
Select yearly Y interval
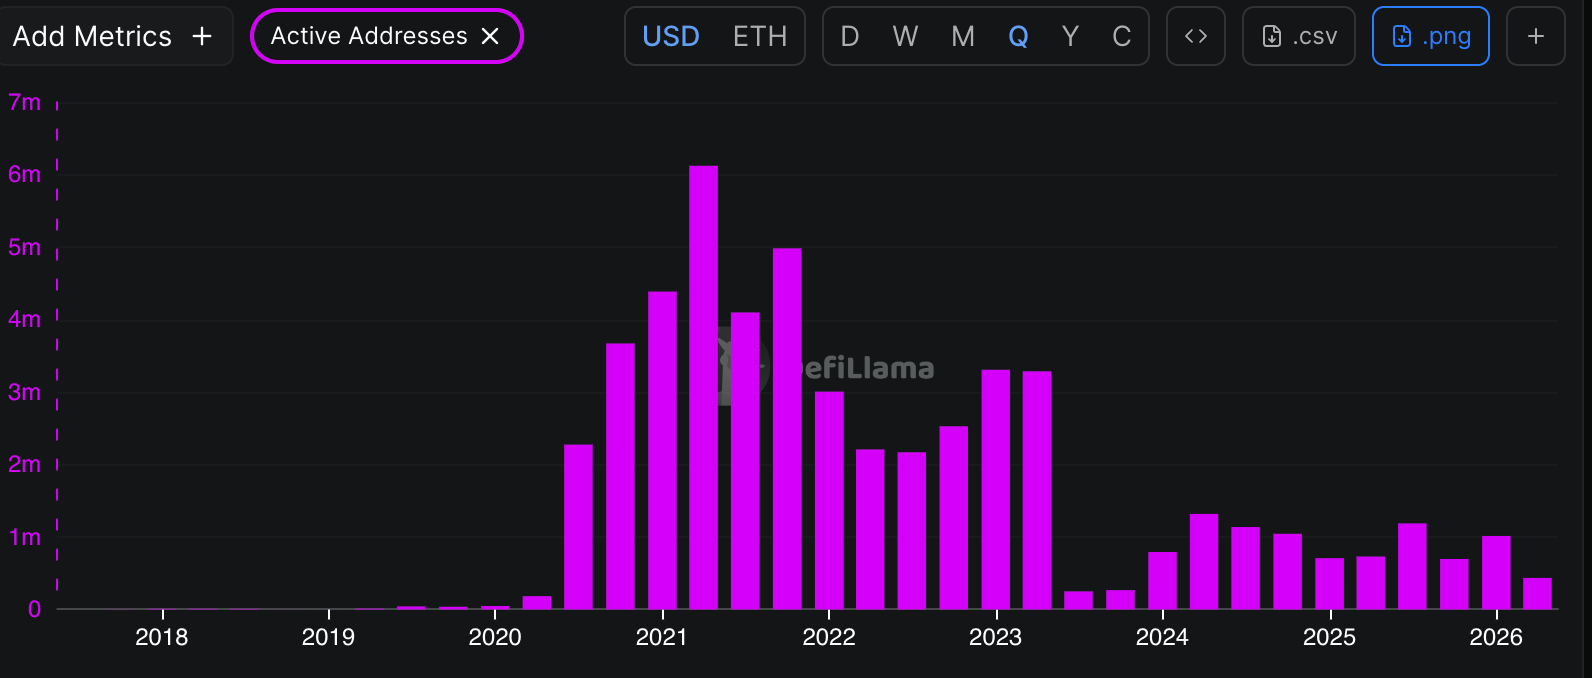point(1070,36)
